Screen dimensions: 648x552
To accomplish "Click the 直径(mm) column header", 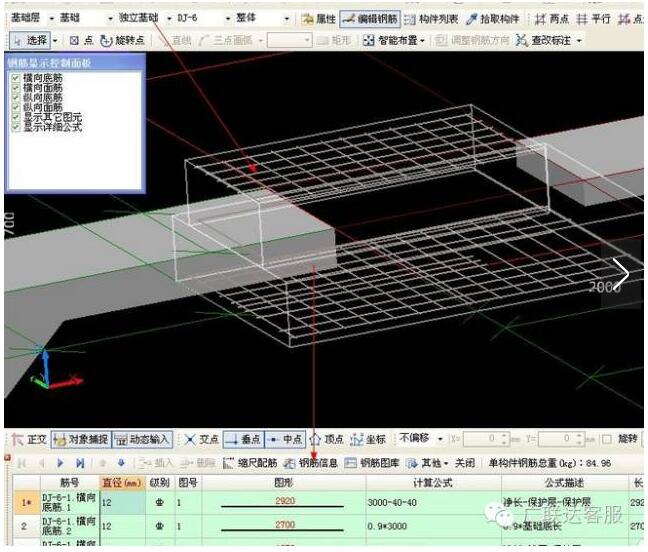I will 122,483.
